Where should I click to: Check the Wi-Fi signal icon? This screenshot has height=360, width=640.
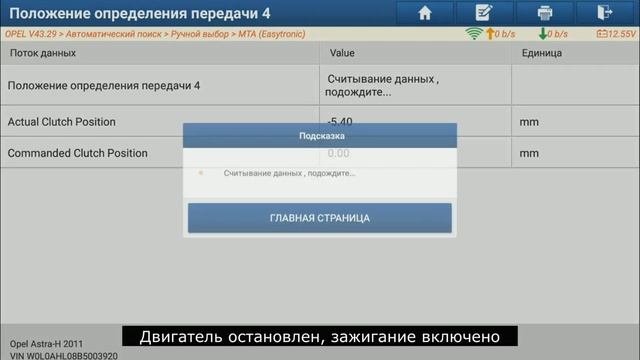(474, 33)
